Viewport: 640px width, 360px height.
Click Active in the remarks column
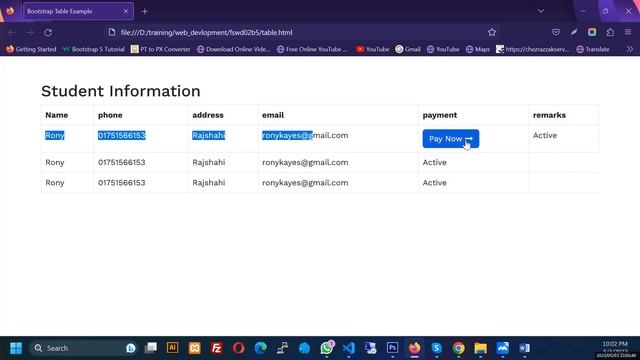click(545, 136)
